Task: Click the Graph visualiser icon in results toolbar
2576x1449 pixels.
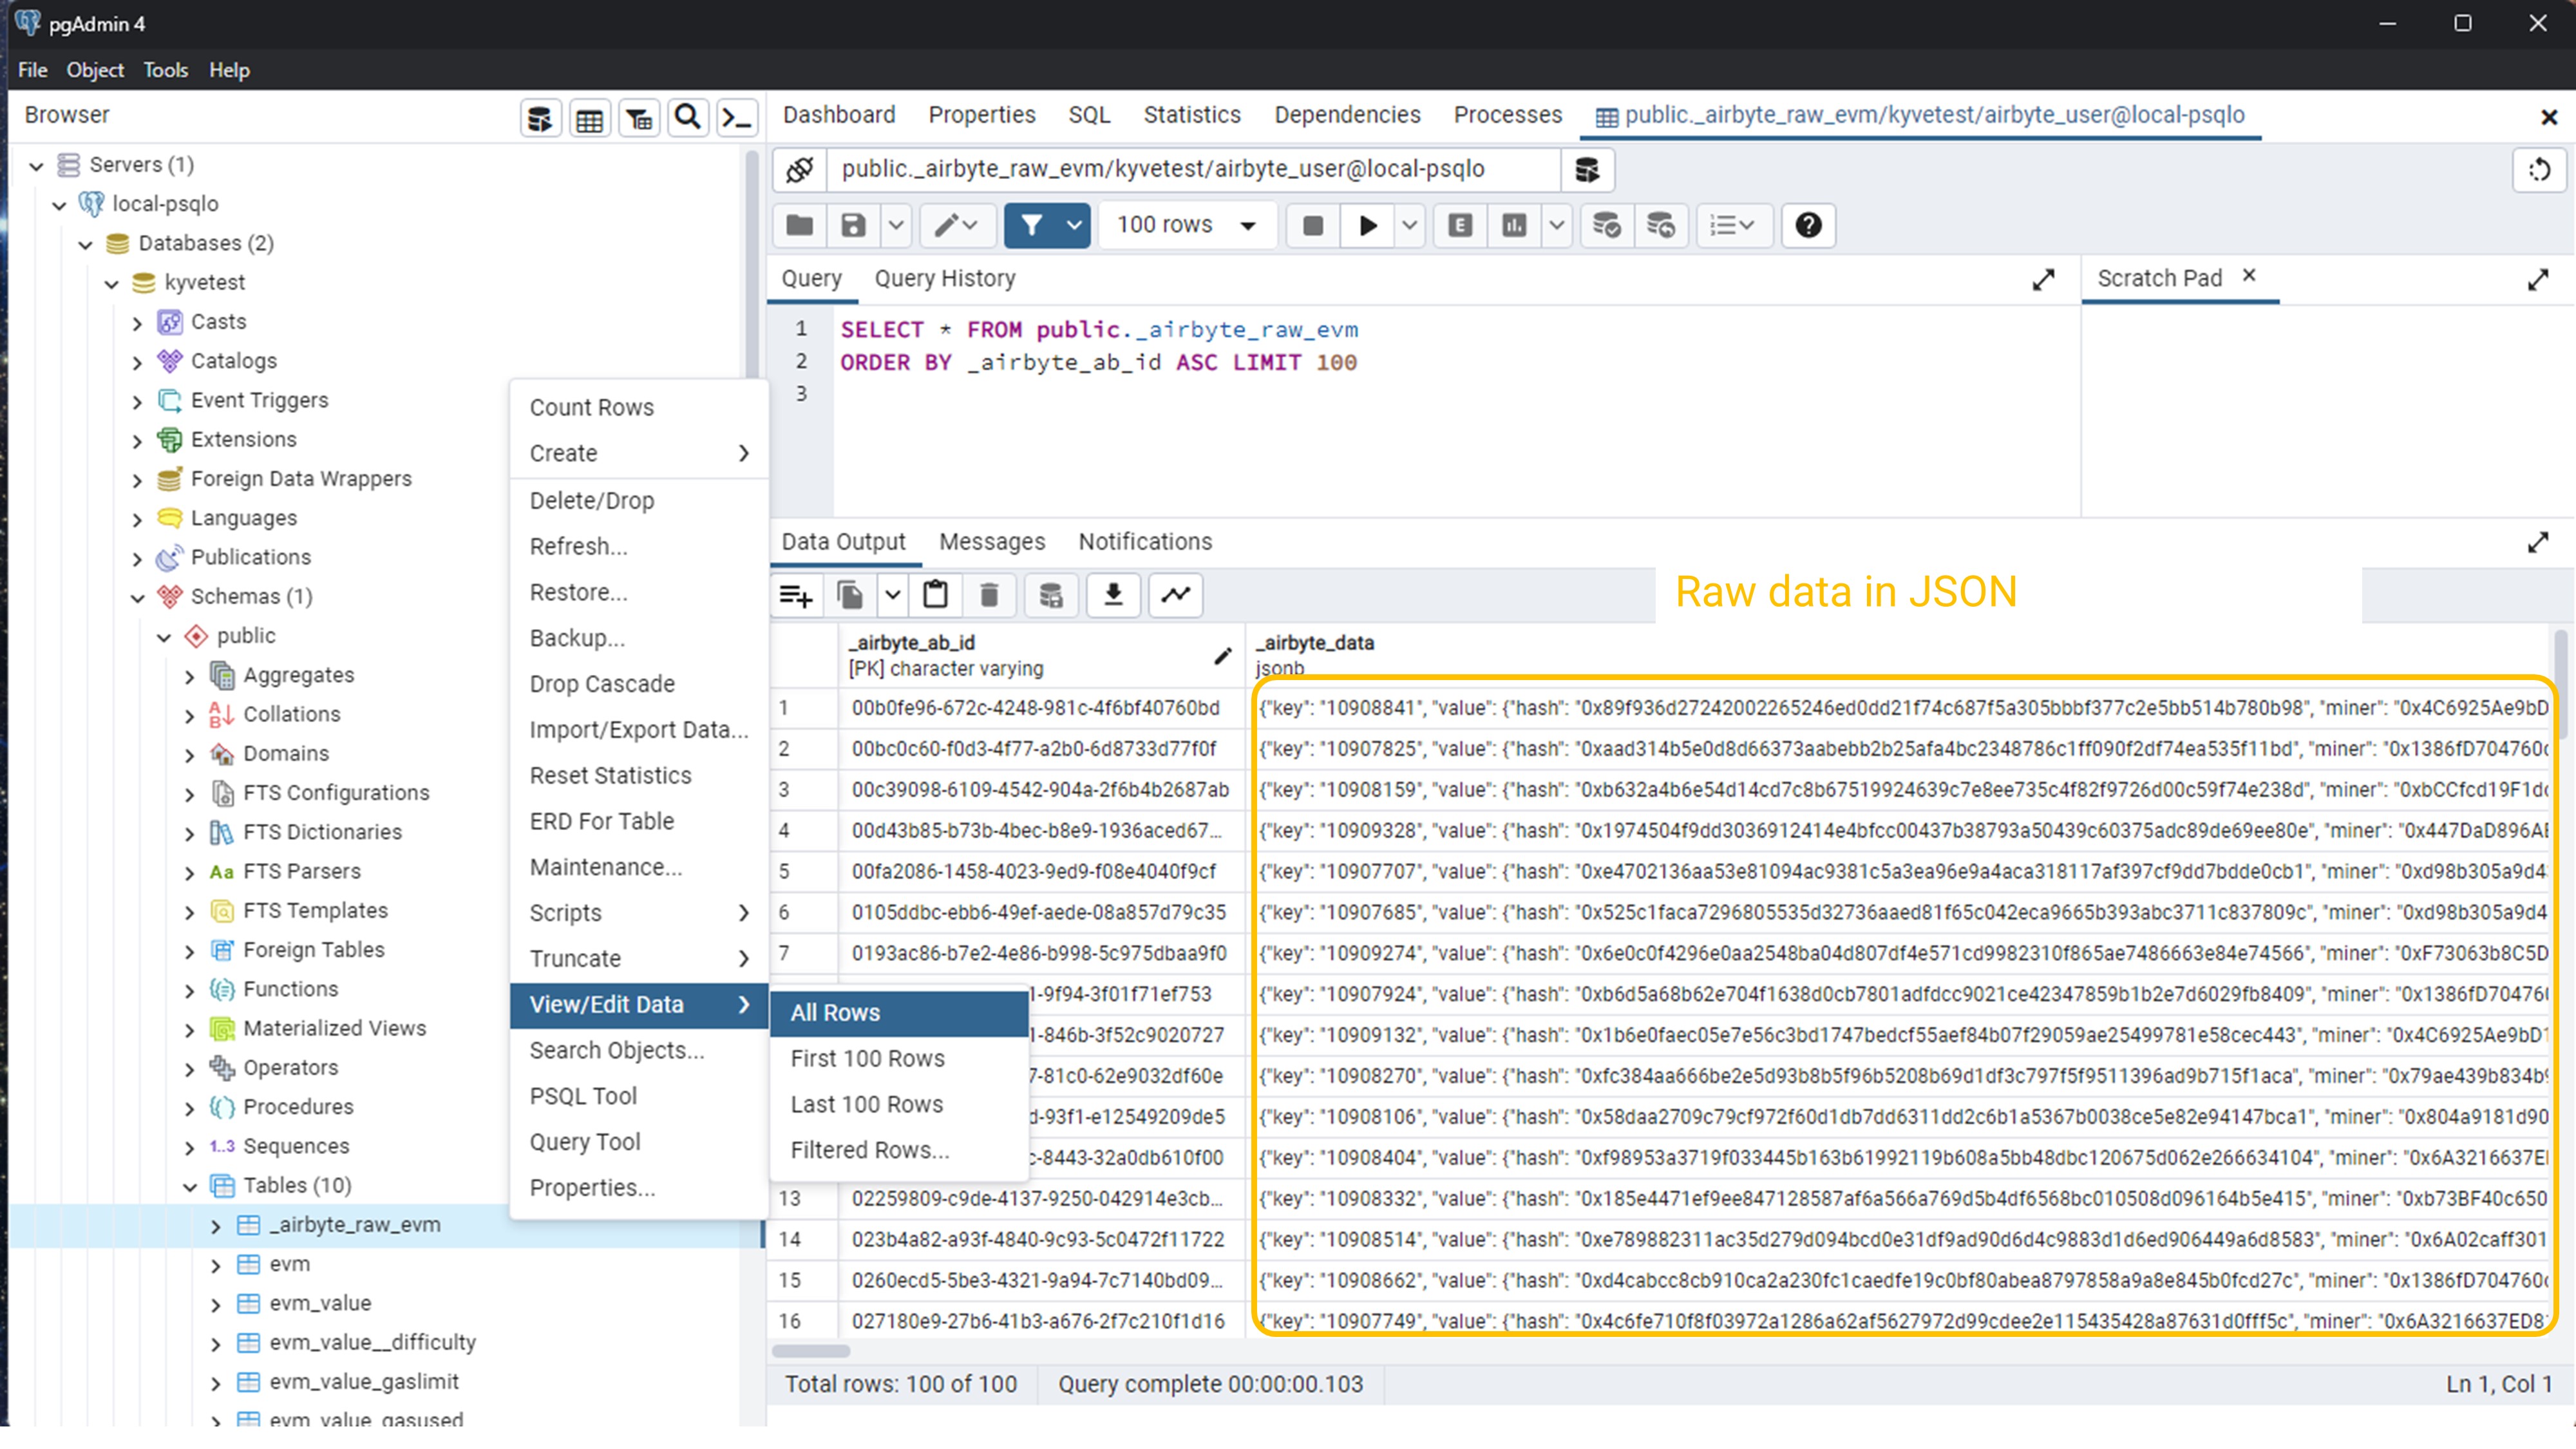Action: [x=1175, y=595]
